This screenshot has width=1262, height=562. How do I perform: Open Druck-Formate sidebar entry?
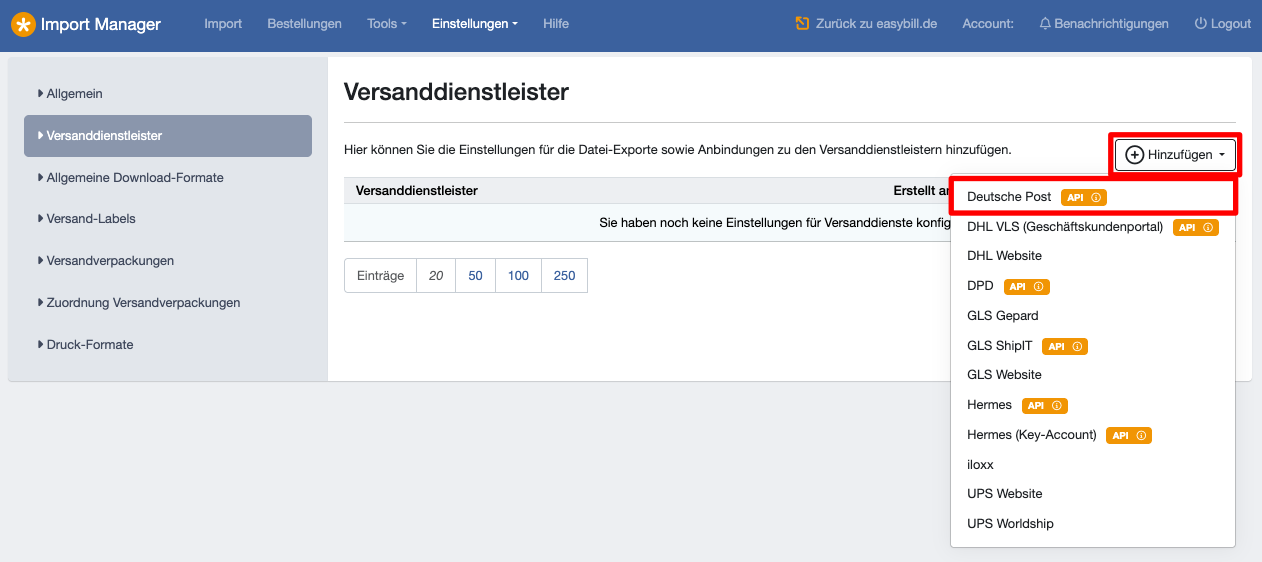(168, 345)
